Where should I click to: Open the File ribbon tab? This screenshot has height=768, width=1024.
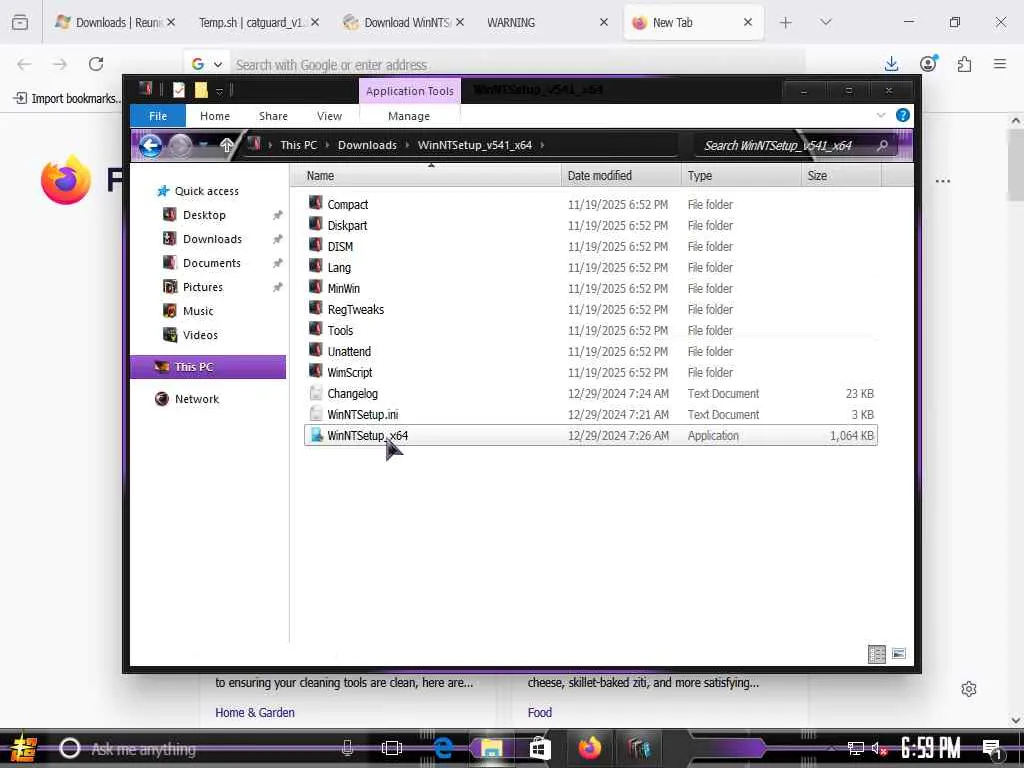point(158,116)
